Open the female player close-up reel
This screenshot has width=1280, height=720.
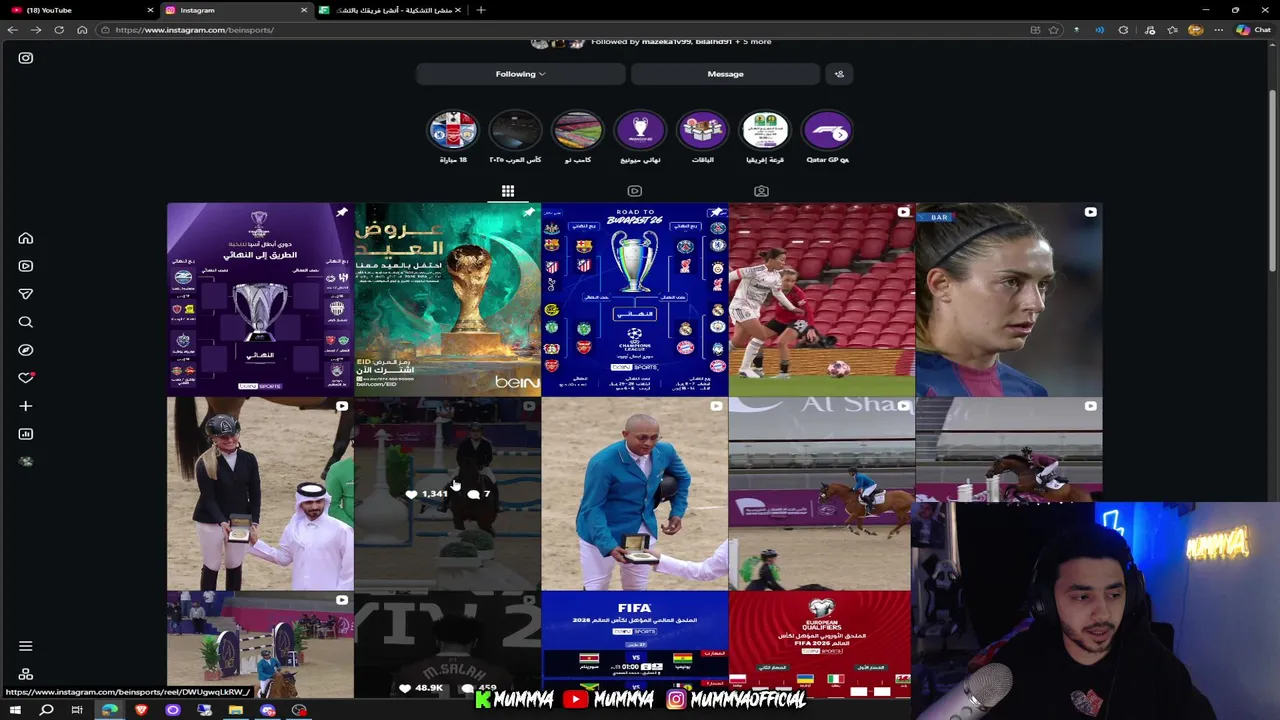click(1009, 300)
